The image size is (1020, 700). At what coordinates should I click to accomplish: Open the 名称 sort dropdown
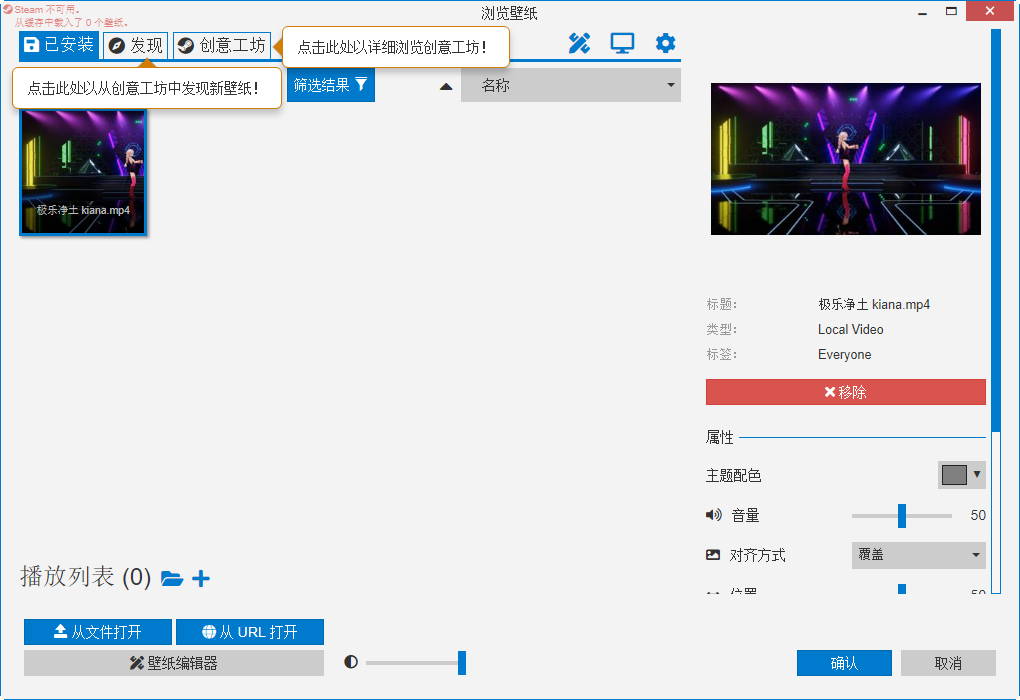pos(570,85)
